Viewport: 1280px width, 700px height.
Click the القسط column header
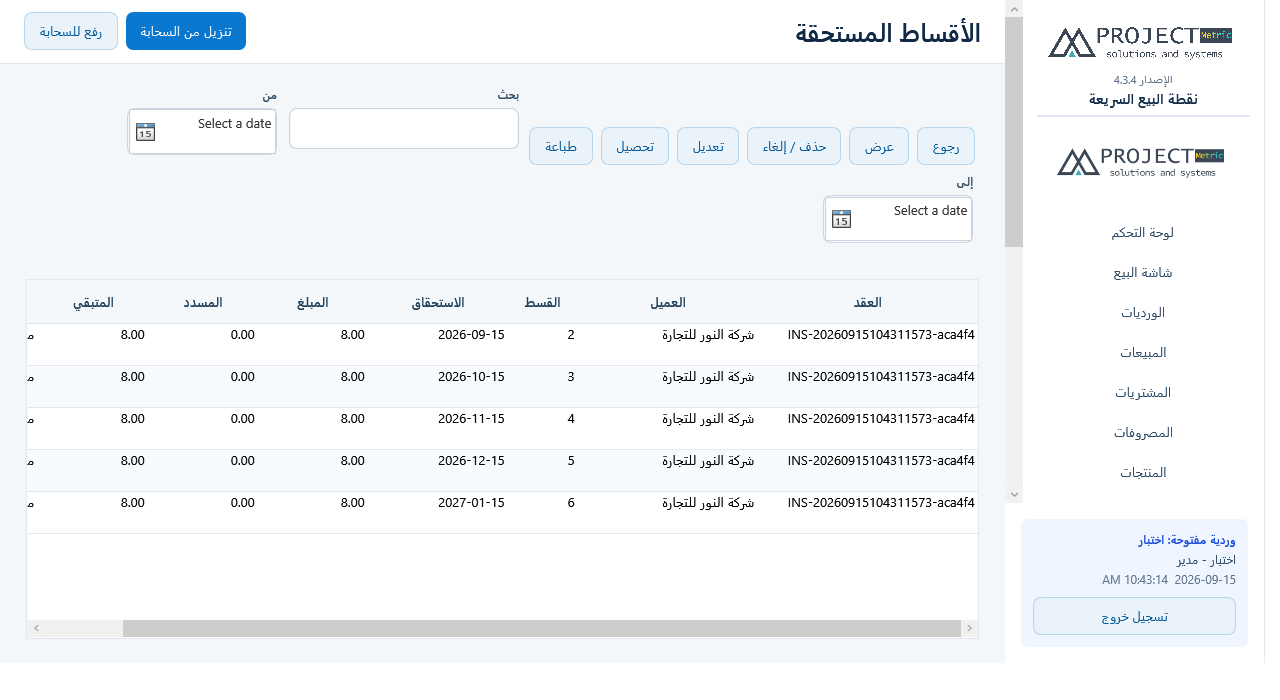pos(543,302)
